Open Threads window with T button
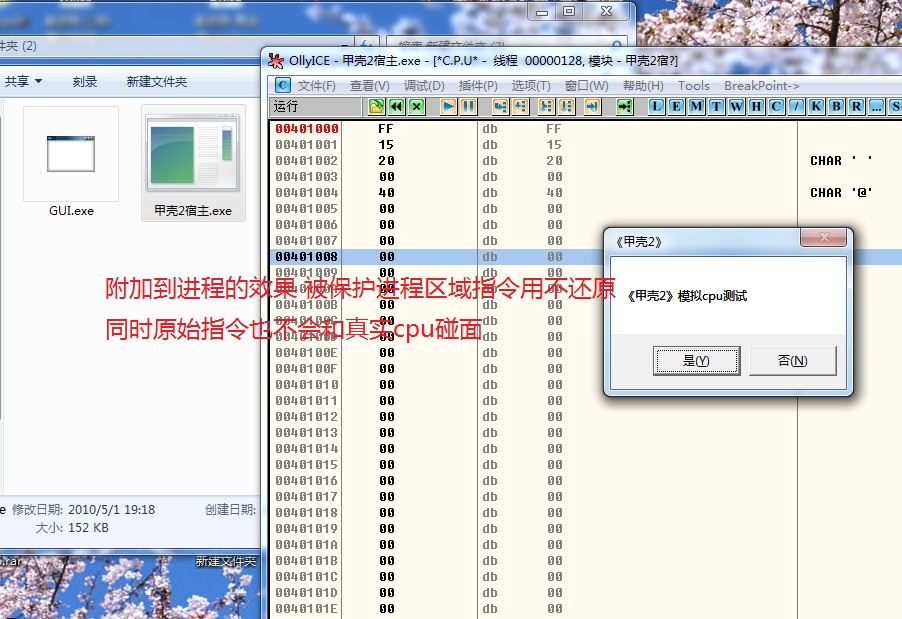This screenshot has width=902, height=619. [716, 106]
